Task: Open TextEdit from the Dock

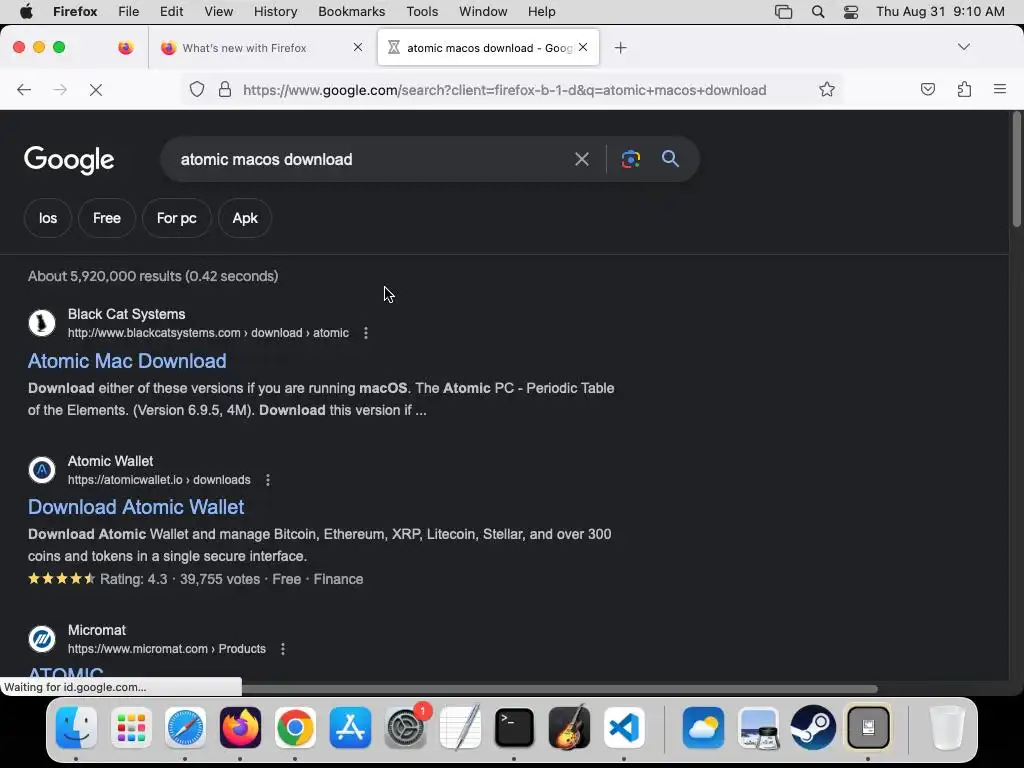Action: (460, 727)
